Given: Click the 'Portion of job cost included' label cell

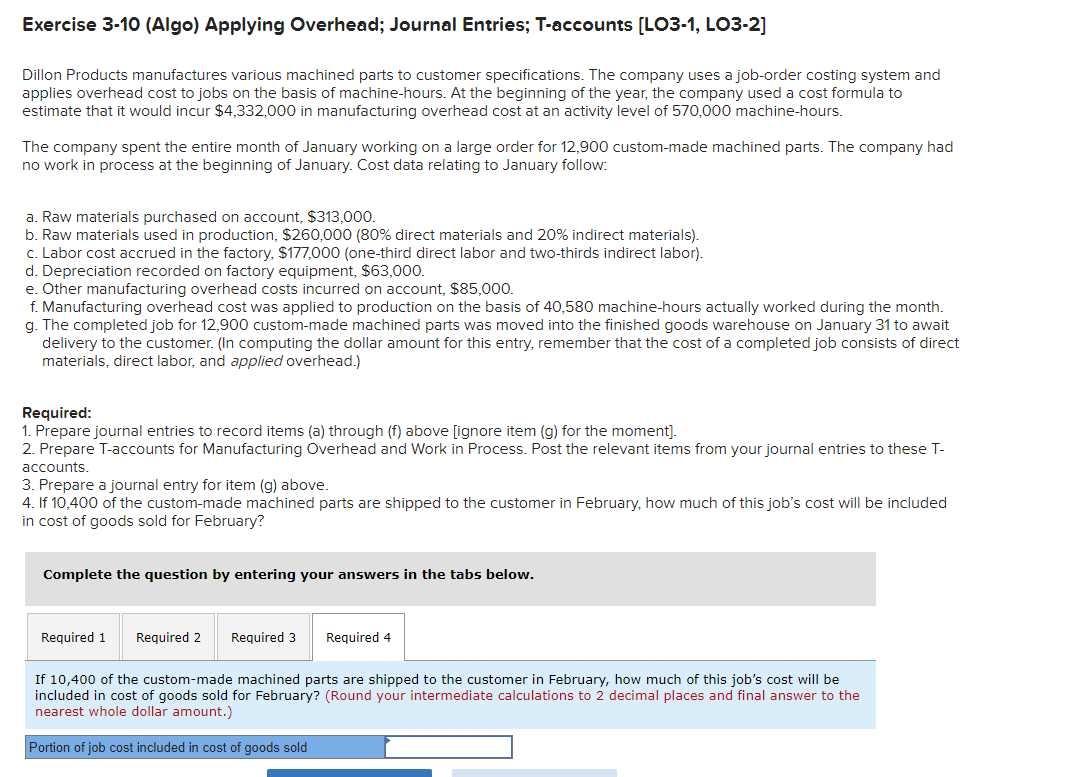Looking at the screenshot, I should click(205, 747).
